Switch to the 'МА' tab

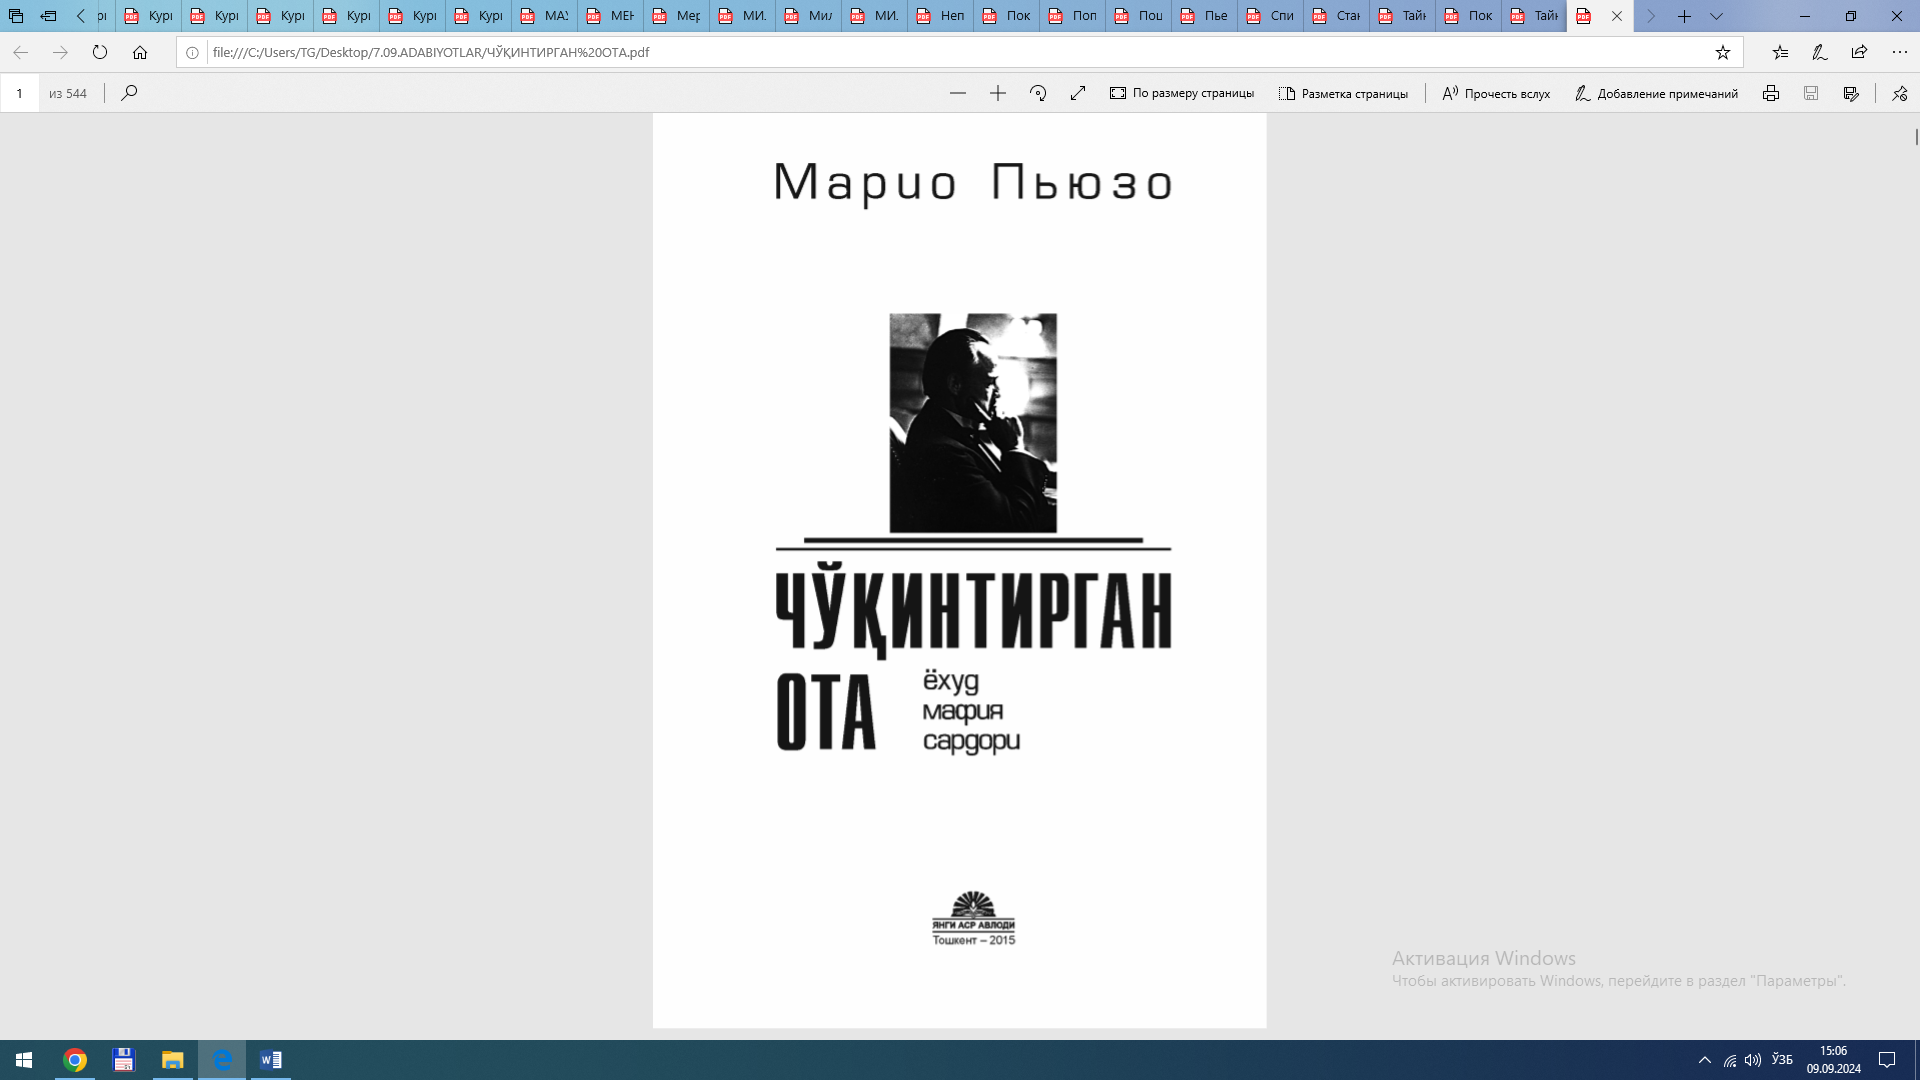click(x=545, y=16)
